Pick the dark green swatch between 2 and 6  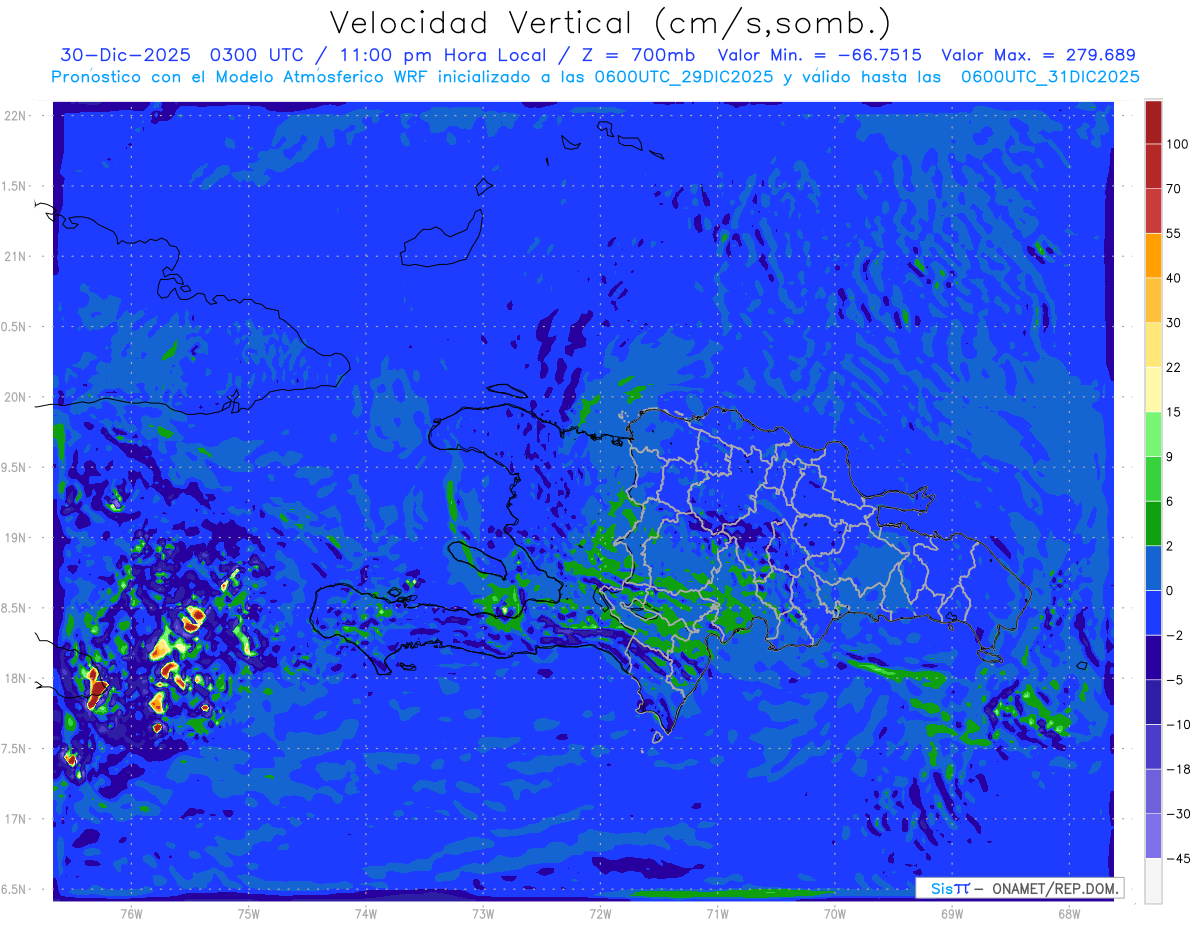(1153, 523)
